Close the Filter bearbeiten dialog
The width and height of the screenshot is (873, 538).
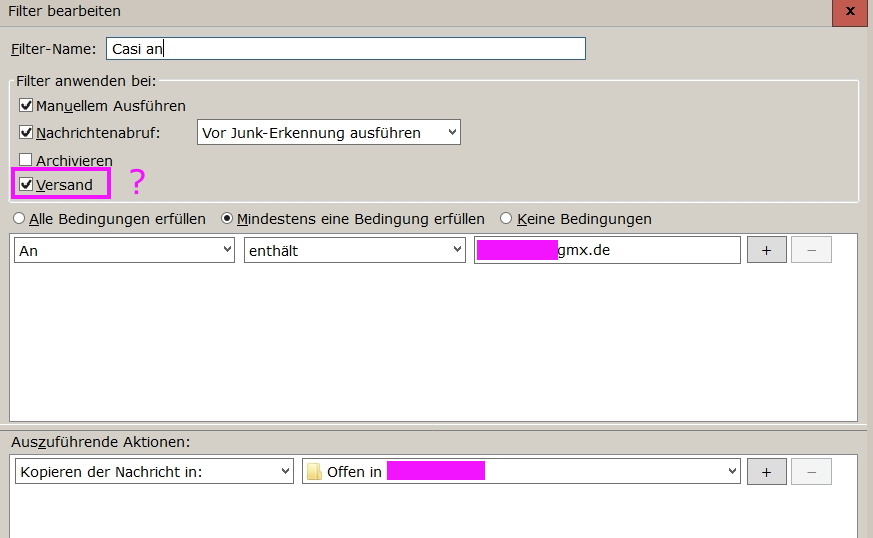tap(850, 12)
